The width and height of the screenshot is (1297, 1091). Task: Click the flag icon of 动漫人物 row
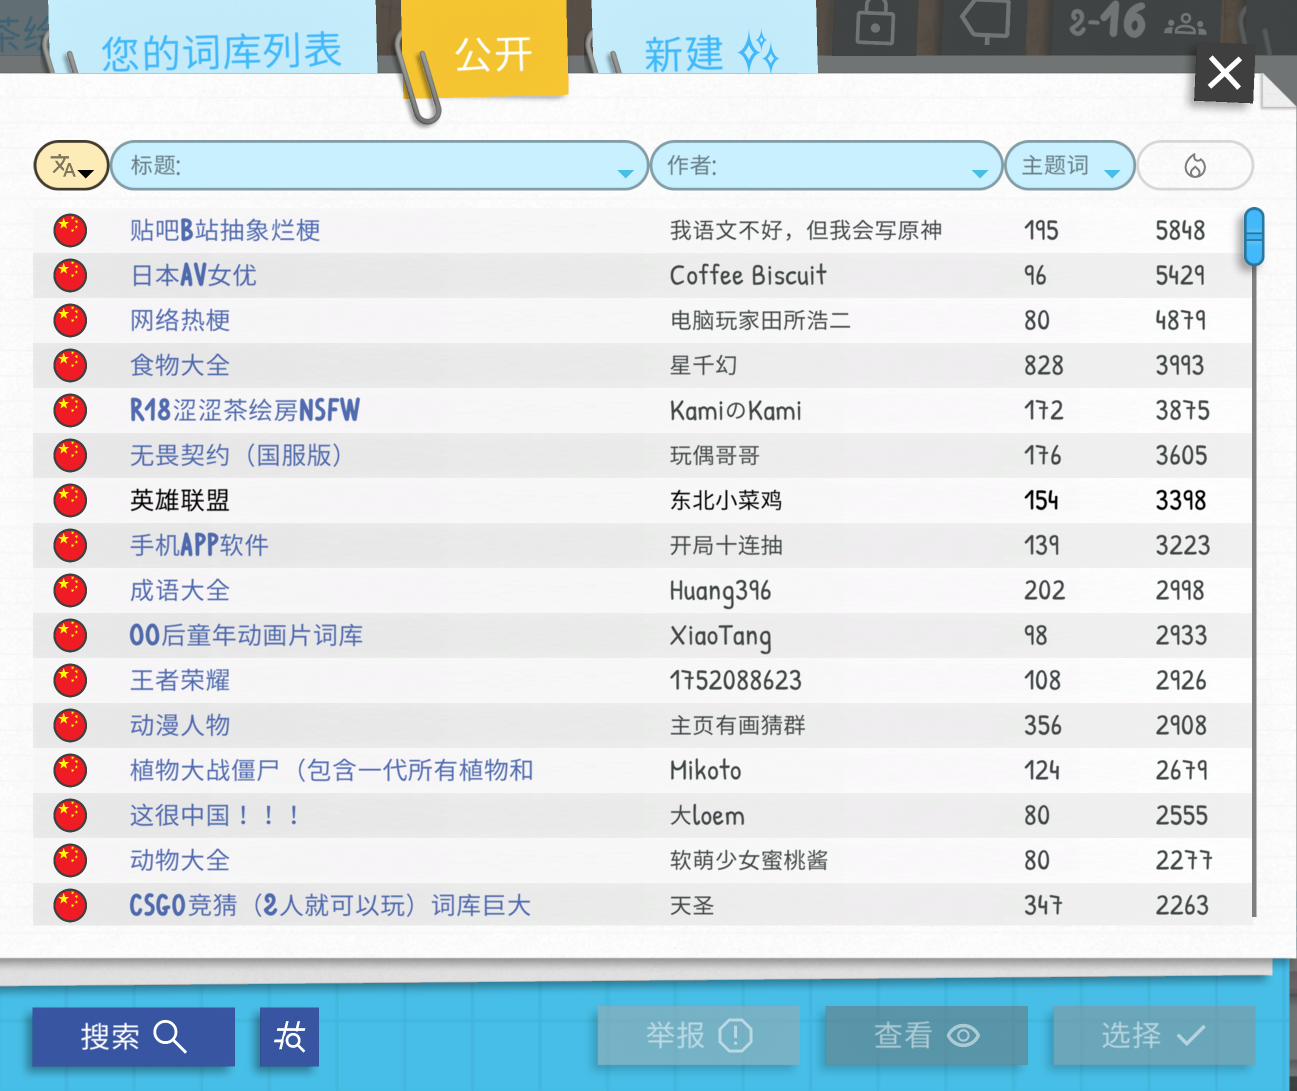70,725
